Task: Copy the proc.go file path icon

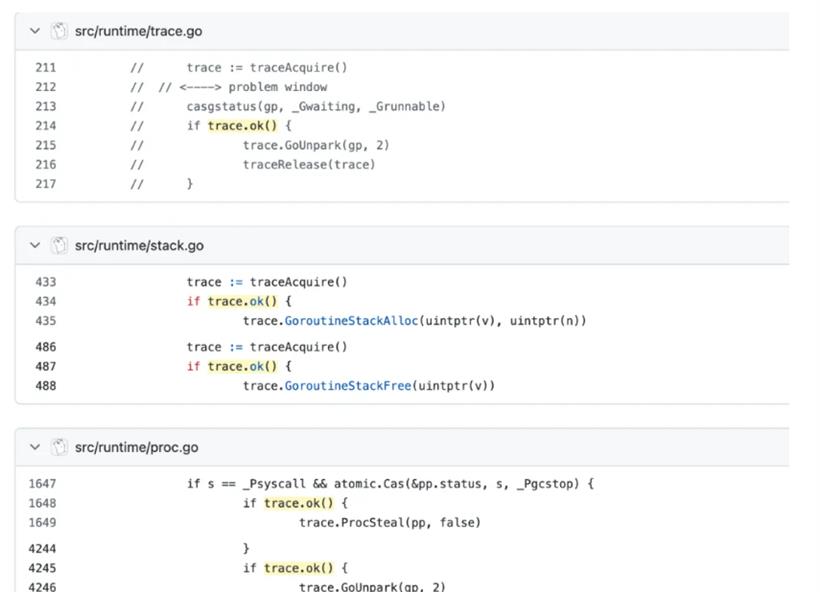Action: [59, 447]
